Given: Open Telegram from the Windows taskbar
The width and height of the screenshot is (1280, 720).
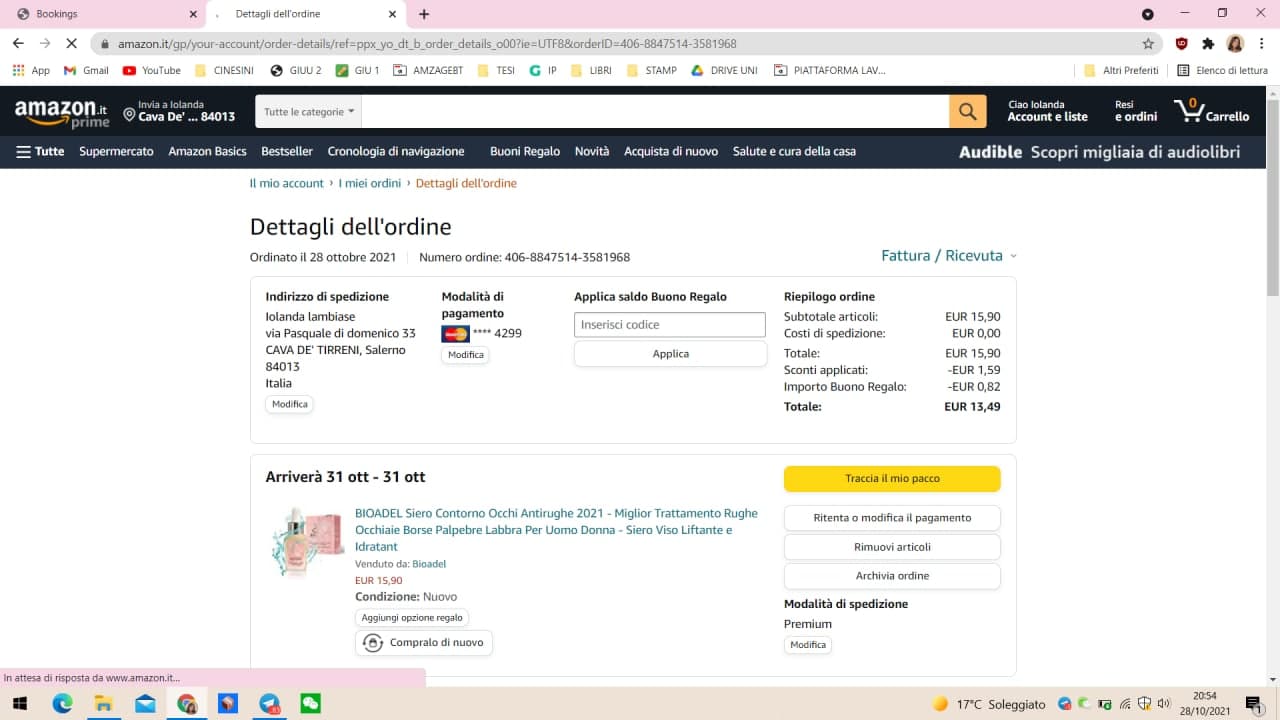Looking at the screenshot, I should pos(270,704).
